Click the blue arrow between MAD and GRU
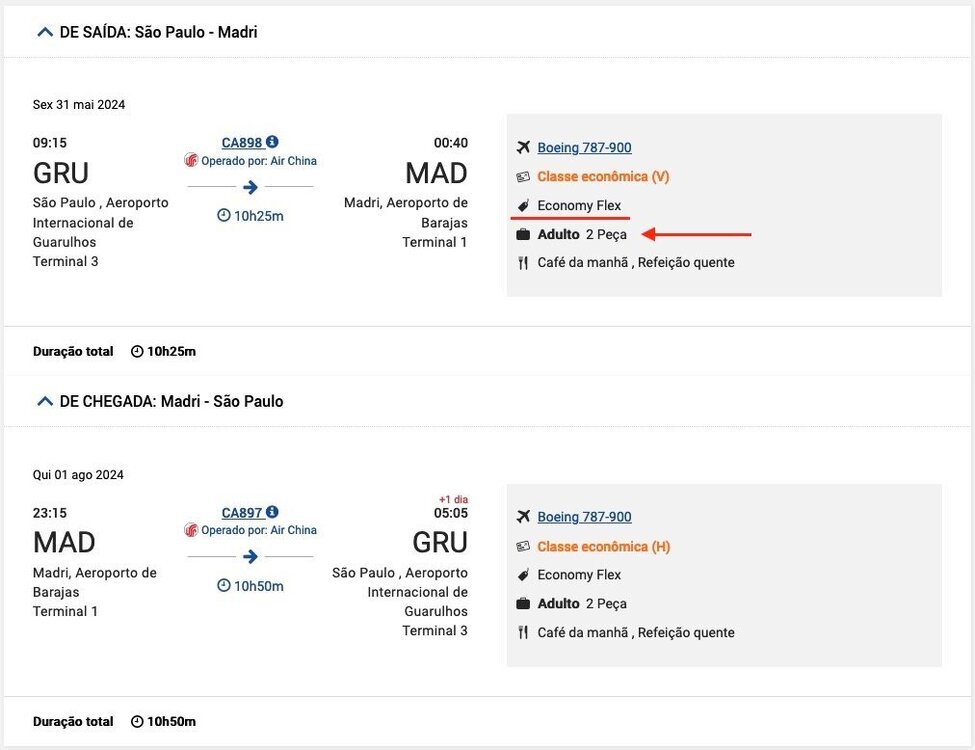 [250, 556]
